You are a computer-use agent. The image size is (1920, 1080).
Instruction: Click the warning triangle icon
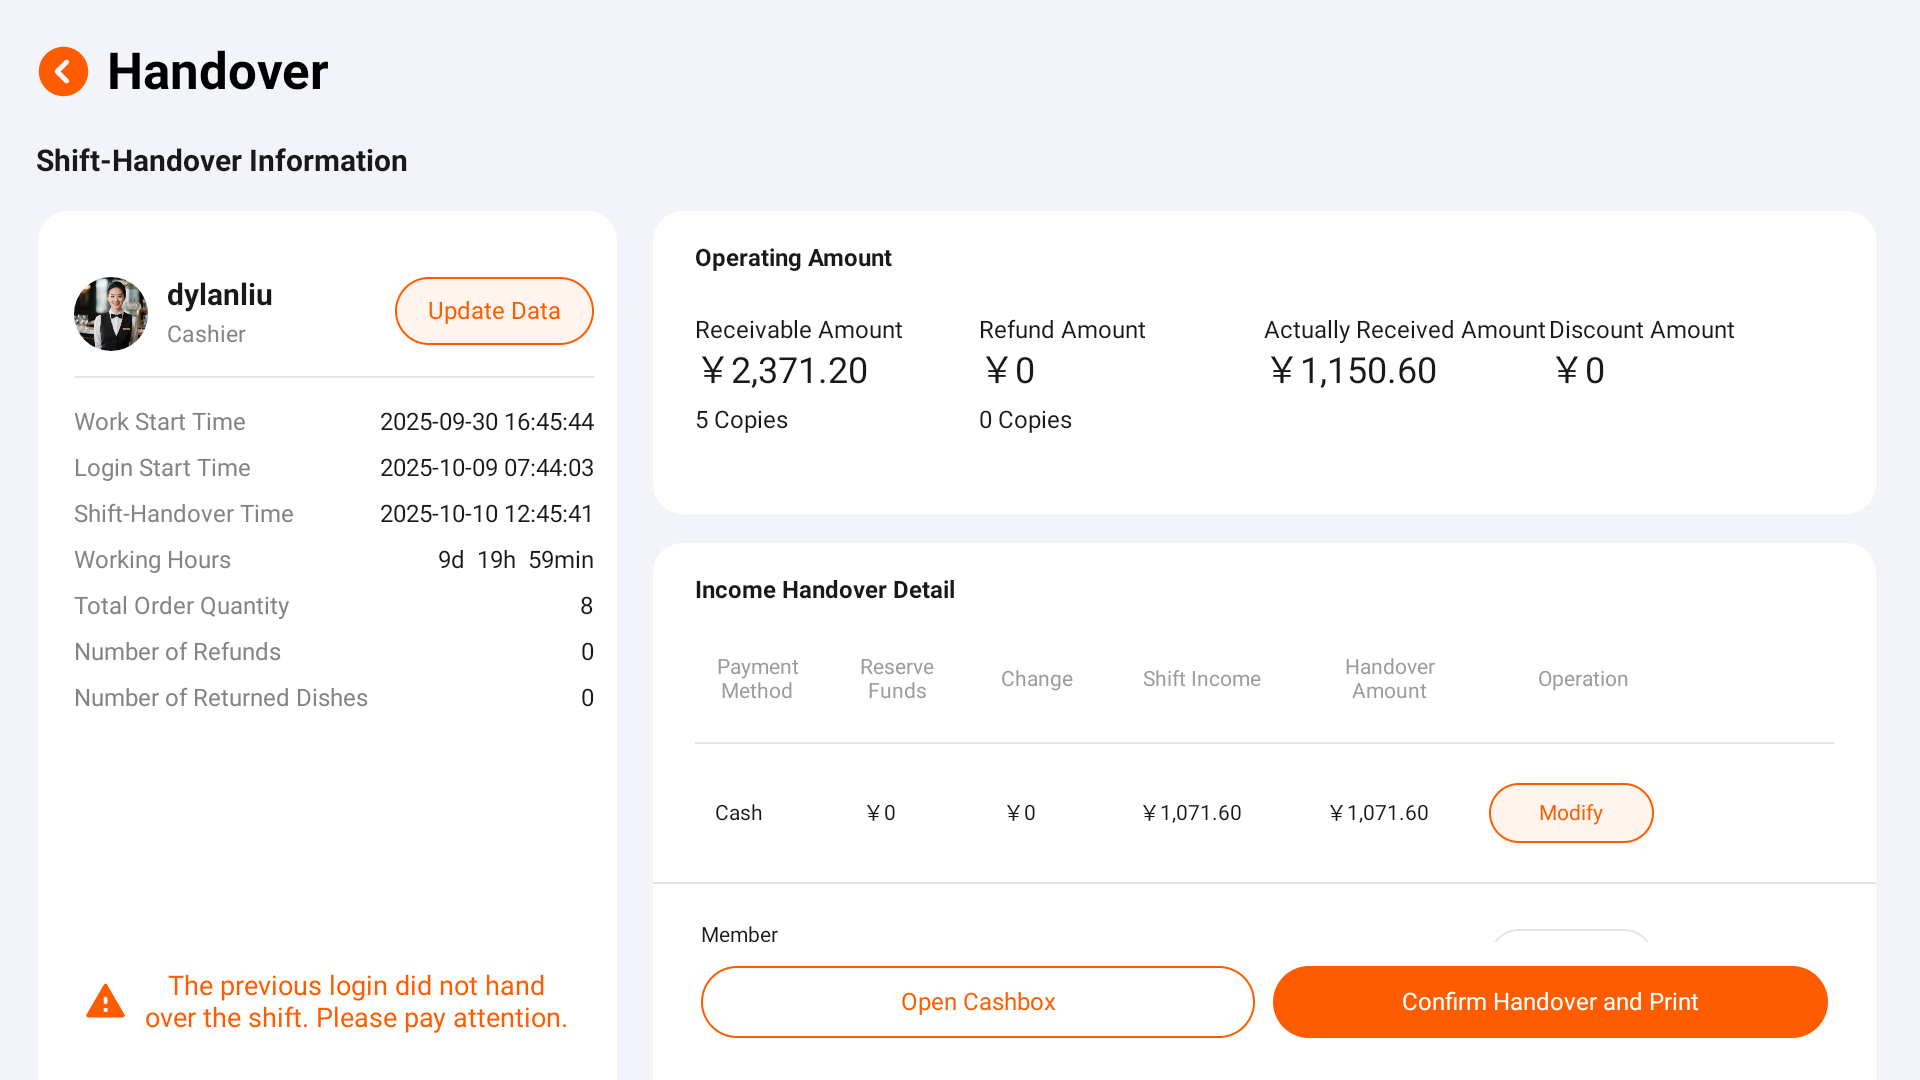pos(105,1001)
